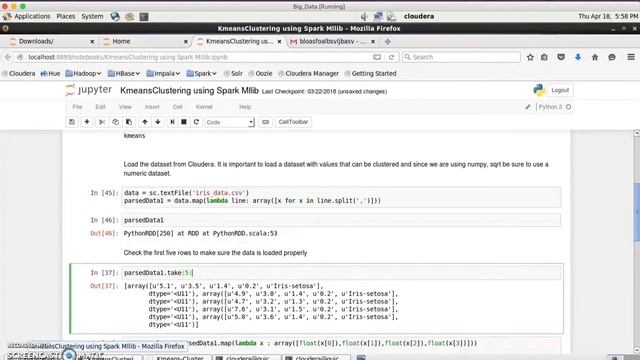This screenshot has width=640, height=360.
Task: Open the Jupyter Help menu
Action: point(245,107)
